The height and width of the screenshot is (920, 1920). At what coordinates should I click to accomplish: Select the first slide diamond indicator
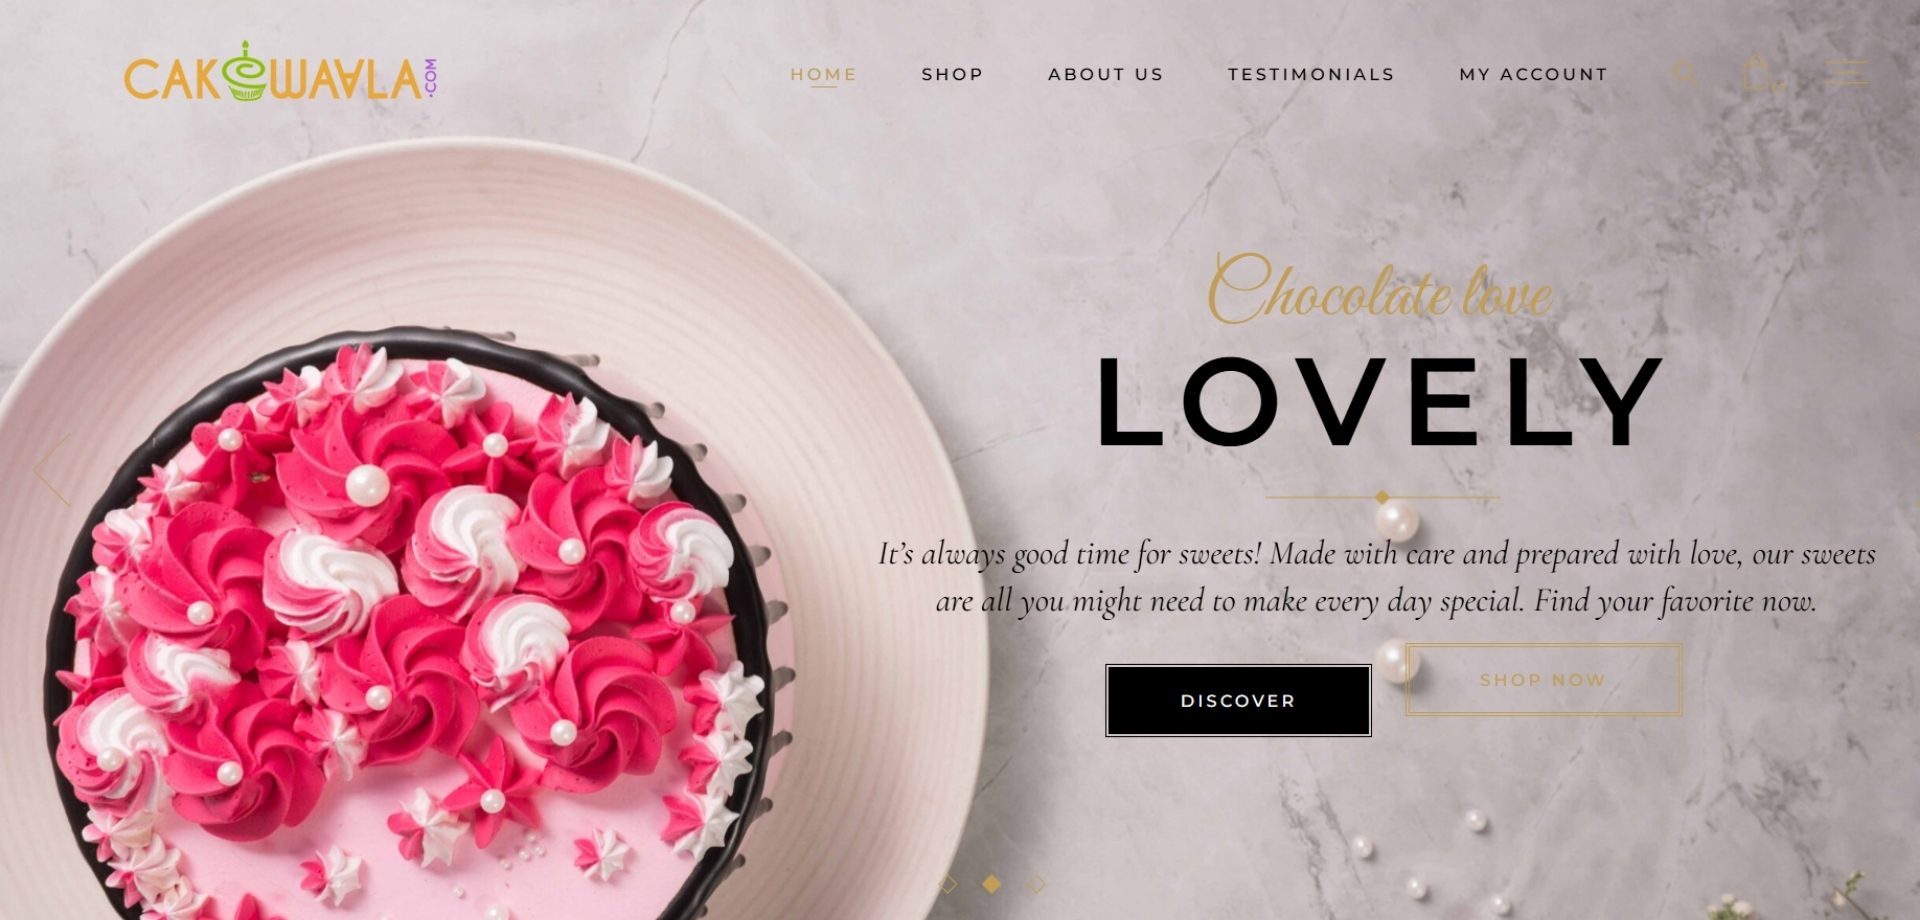948,884
